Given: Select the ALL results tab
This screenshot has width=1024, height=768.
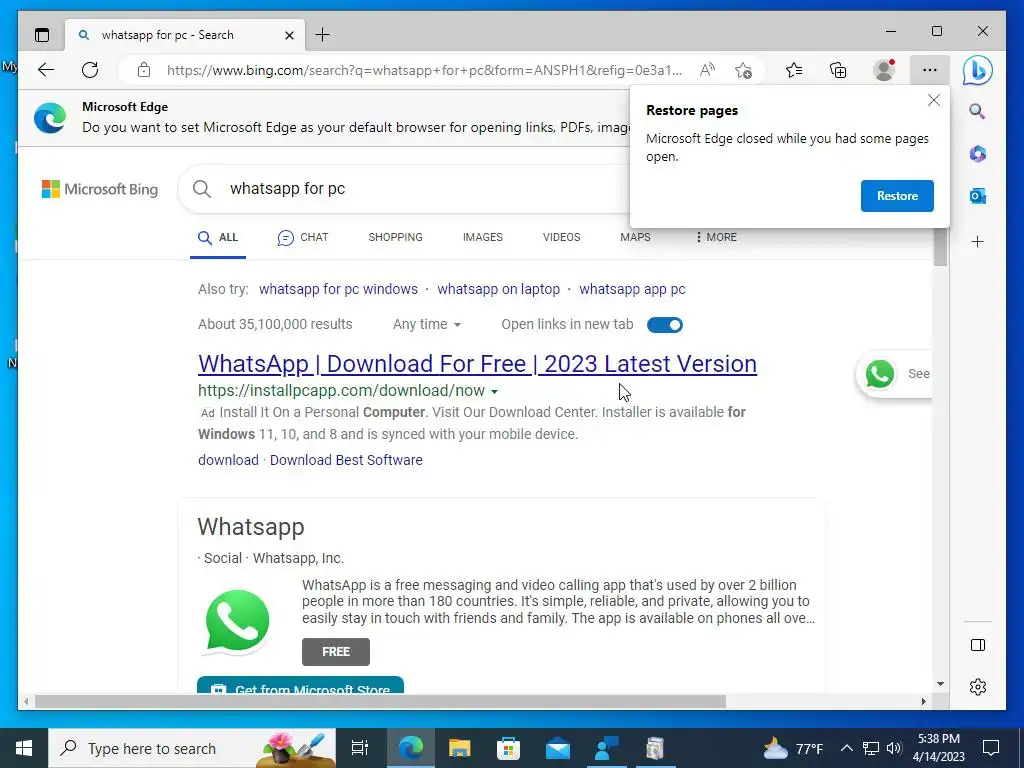Looking at the screenshot, I should pyautogui.click(x=218, y=238).
